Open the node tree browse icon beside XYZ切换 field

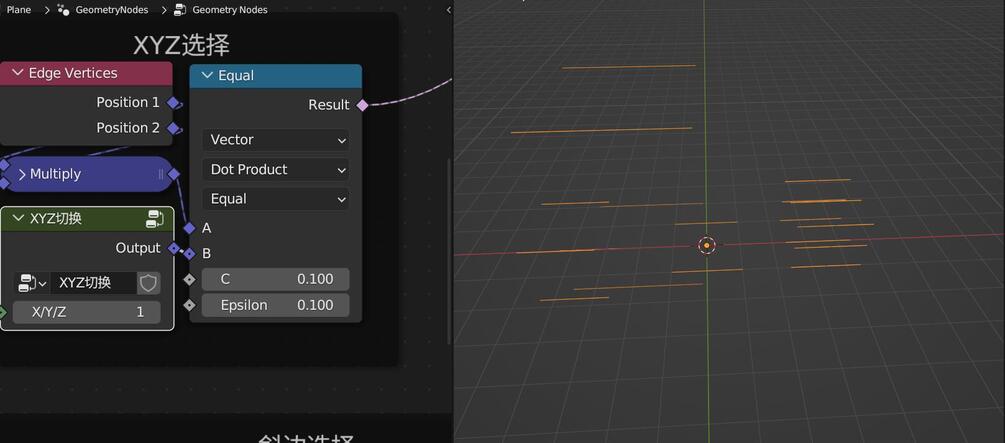coord(31,283)
